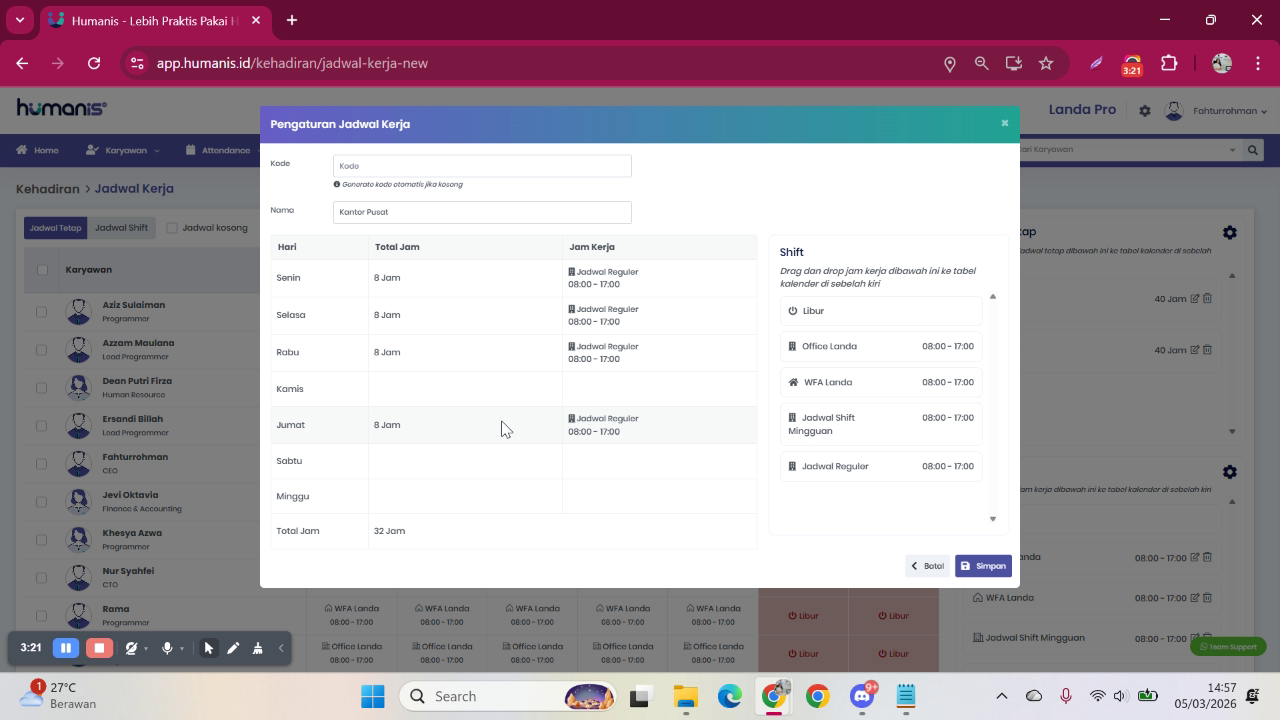This screenshot has height=720, width=1280.
Task: Delete the WFA Landa 08:00 - 17:00 entry
Action: (1207, 598)
